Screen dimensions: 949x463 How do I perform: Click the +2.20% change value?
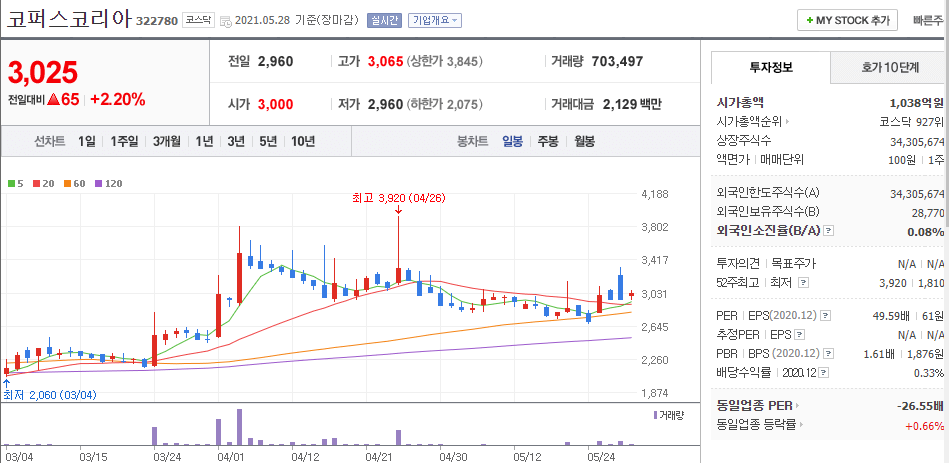click(117, 100)
